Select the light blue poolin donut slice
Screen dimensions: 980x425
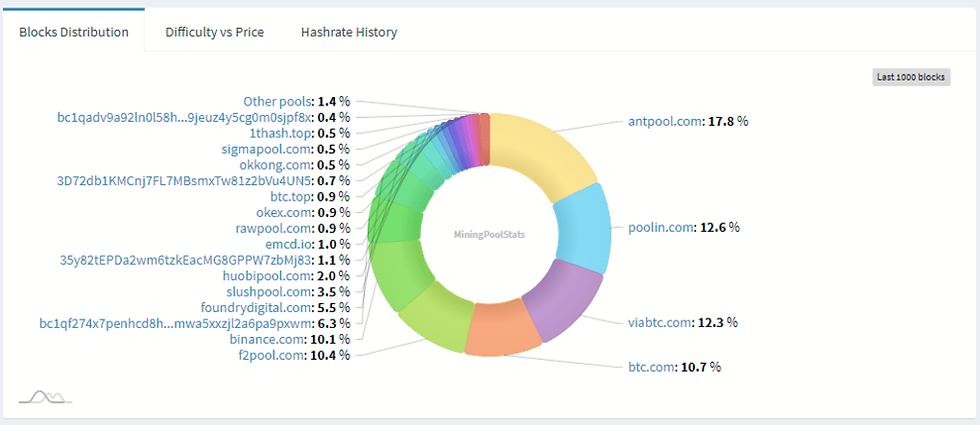click(582, 230)
